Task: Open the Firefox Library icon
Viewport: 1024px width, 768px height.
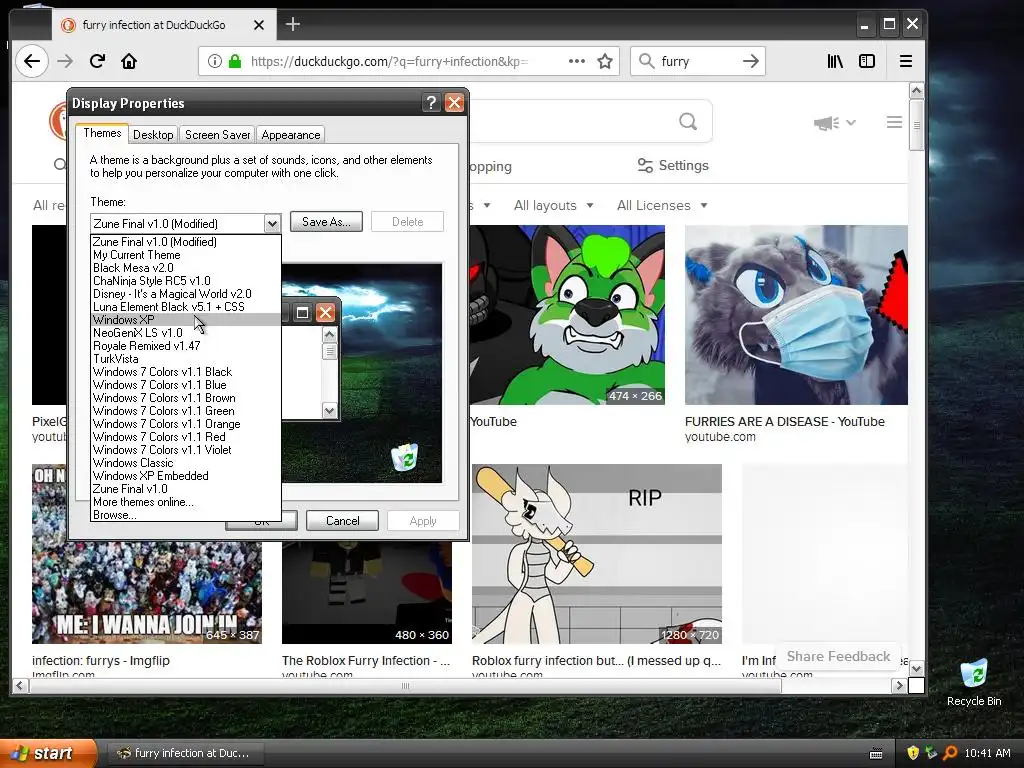Action: coord(835,61)
